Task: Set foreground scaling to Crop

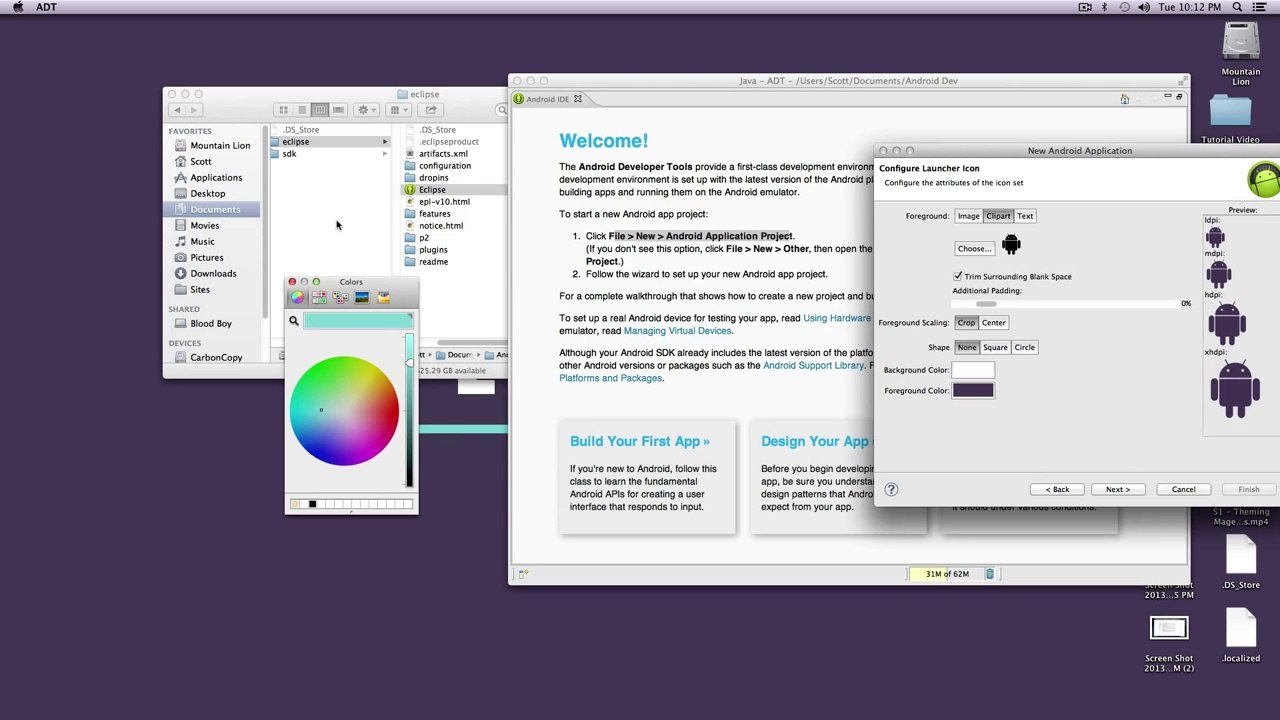Action: tap(966, 323)
